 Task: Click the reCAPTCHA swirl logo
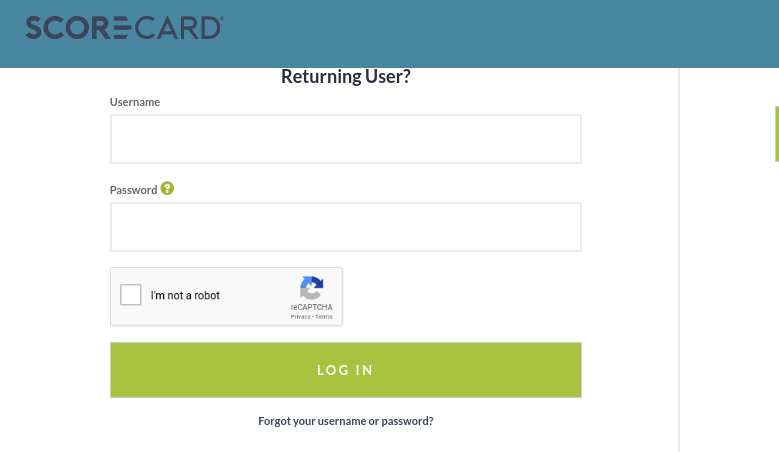pos(312,288)
